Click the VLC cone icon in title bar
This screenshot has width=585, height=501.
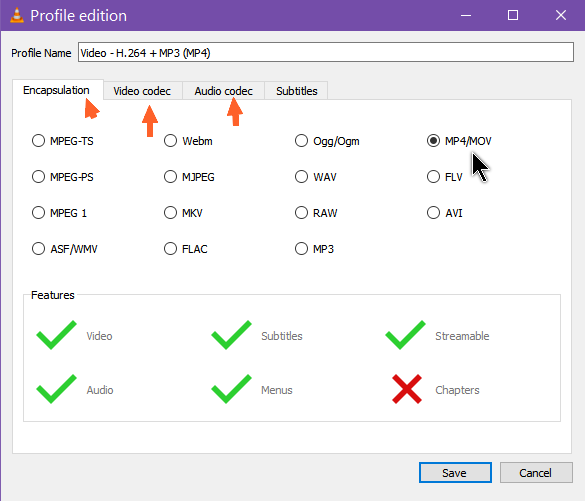pyautogui.click(x=17, y=15)
